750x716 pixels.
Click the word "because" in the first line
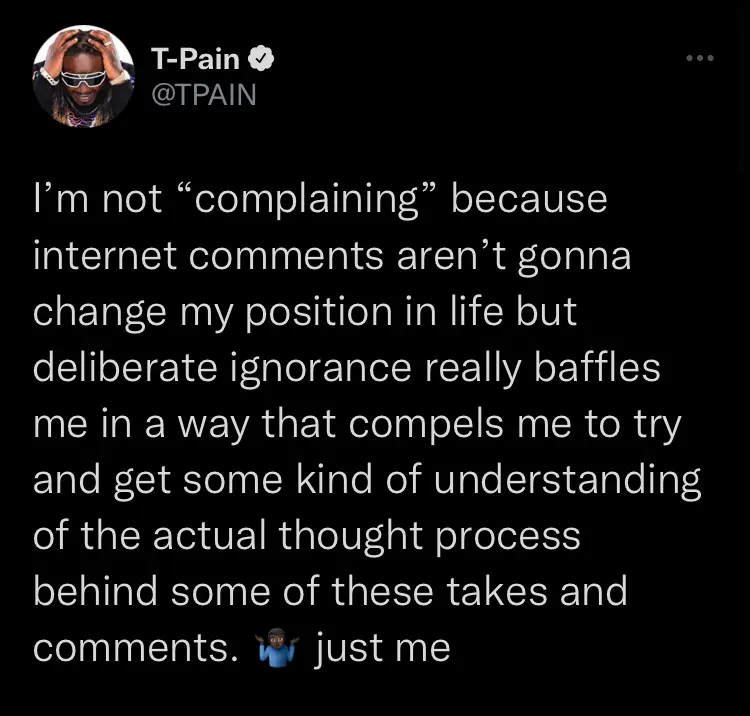pyautogui.click(x=529, y=199)
